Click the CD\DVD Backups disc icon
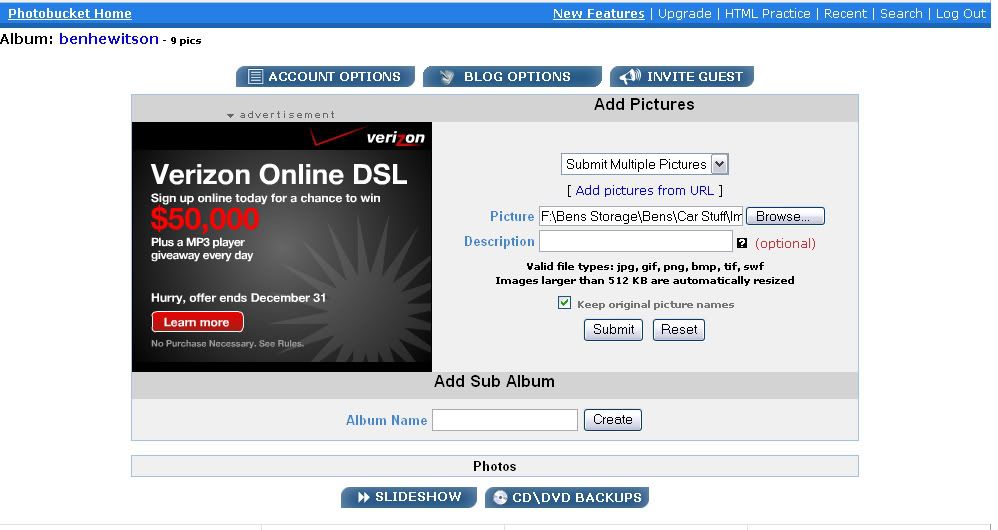This screenshot has height=530, width=998. tap(500, 498)
